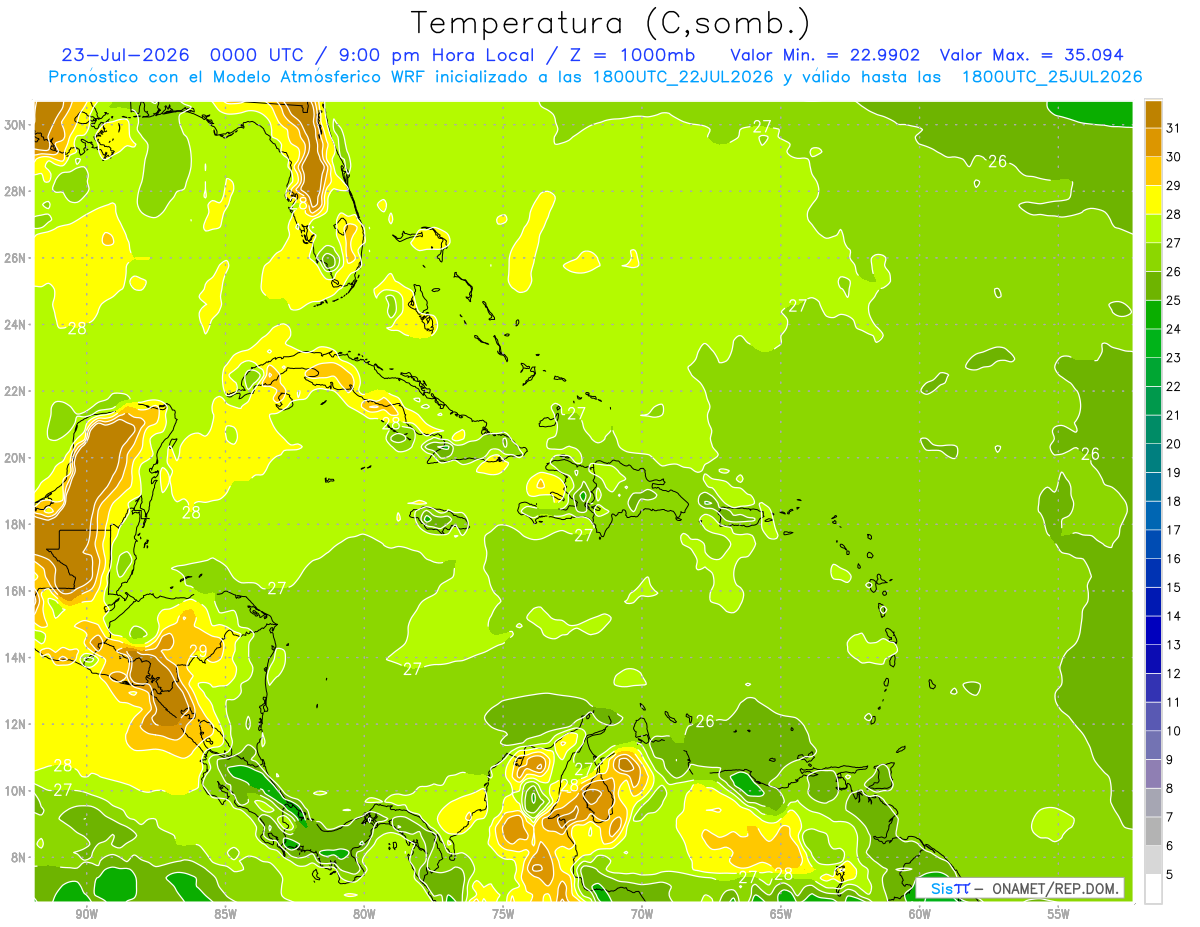Viewport: 1200px width, 927px height.
Task: Click the level text 'Z = 1000mb'
Action: (633, 54)
